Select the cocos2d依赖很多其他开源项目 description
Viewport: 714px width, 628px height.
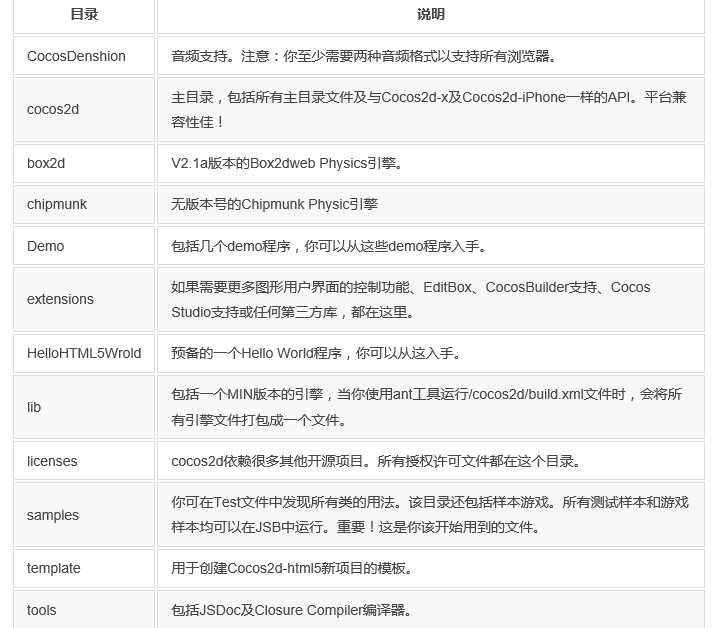377,461
